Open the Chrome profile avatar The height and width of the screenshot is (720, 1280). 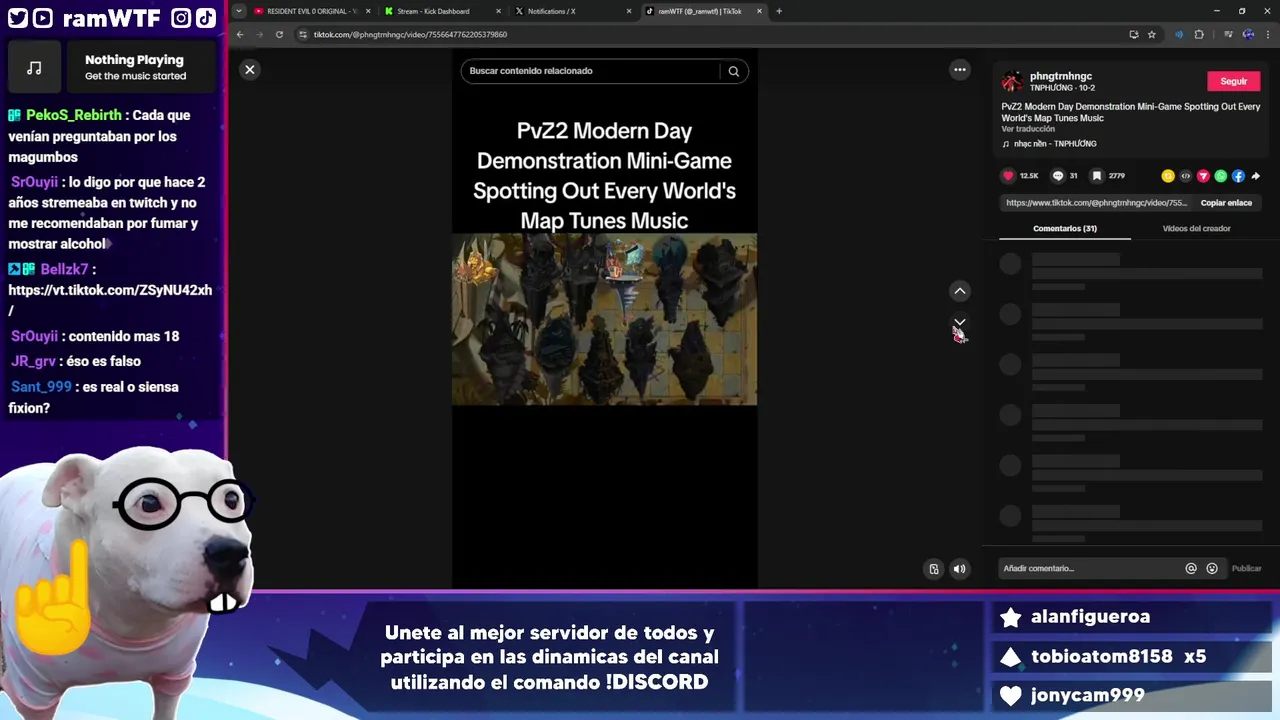point(1248,34)
